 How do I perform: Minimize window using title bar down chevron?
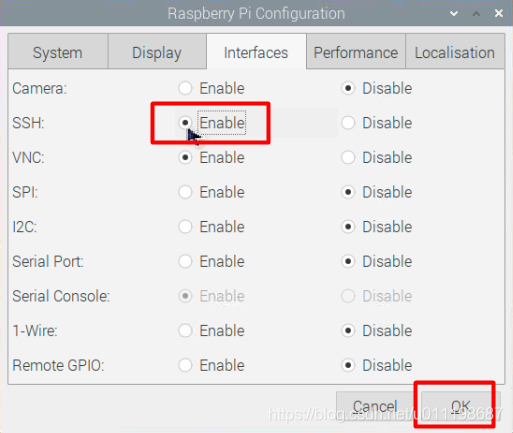pos(454,14)
